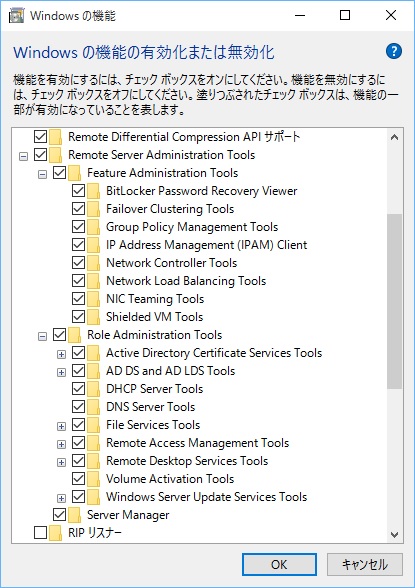This screenshot has width=415, height=588.
Task: Expand Active Directory Certificate Services Tools
Action: tap(61, 354)
